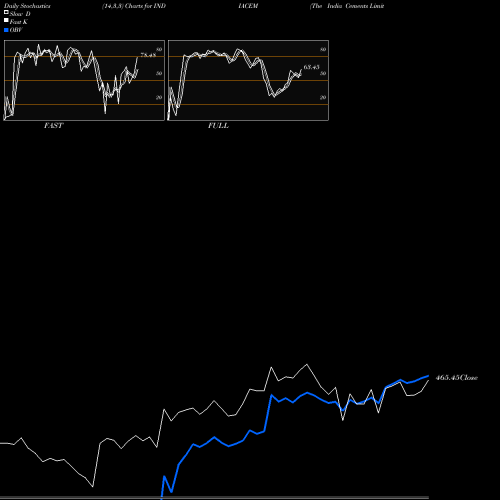Viewport: 500px width, 500px height.
Task: Click the 63.43 value in FULL chart
Action: point(311,67)
